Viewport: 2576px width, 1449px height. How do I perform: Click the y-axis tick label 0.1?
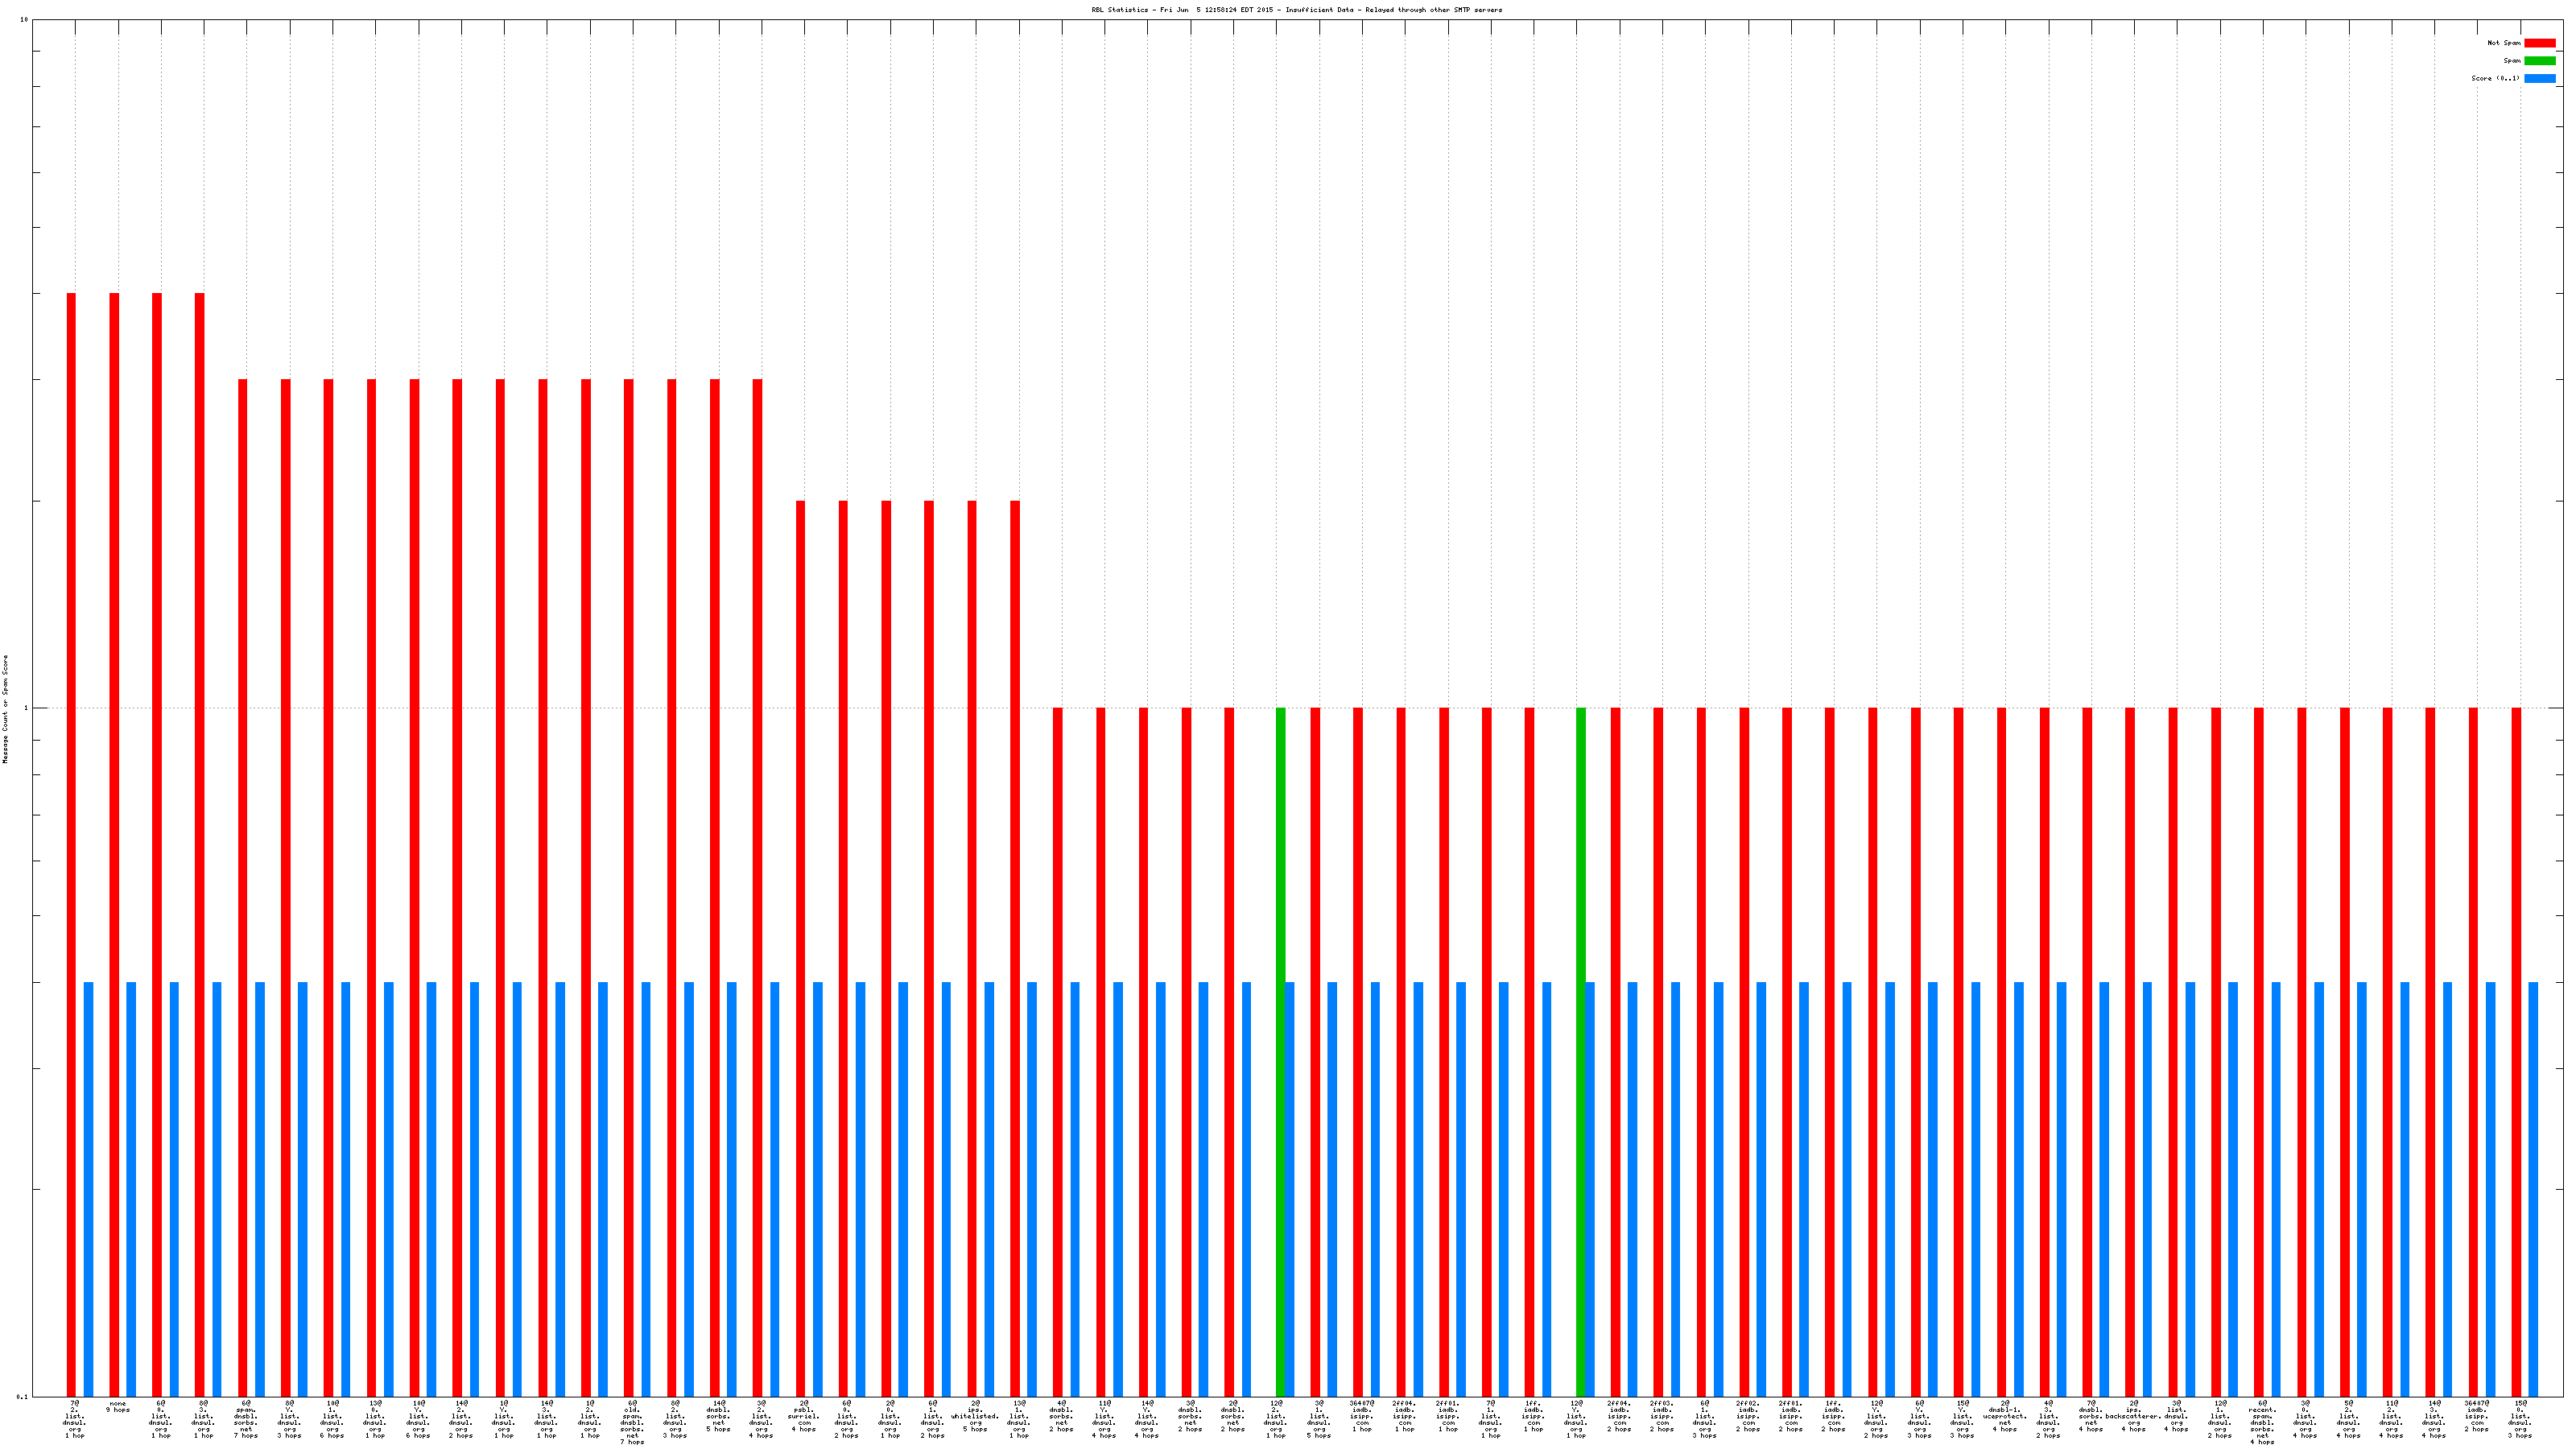pos(22,1396)
